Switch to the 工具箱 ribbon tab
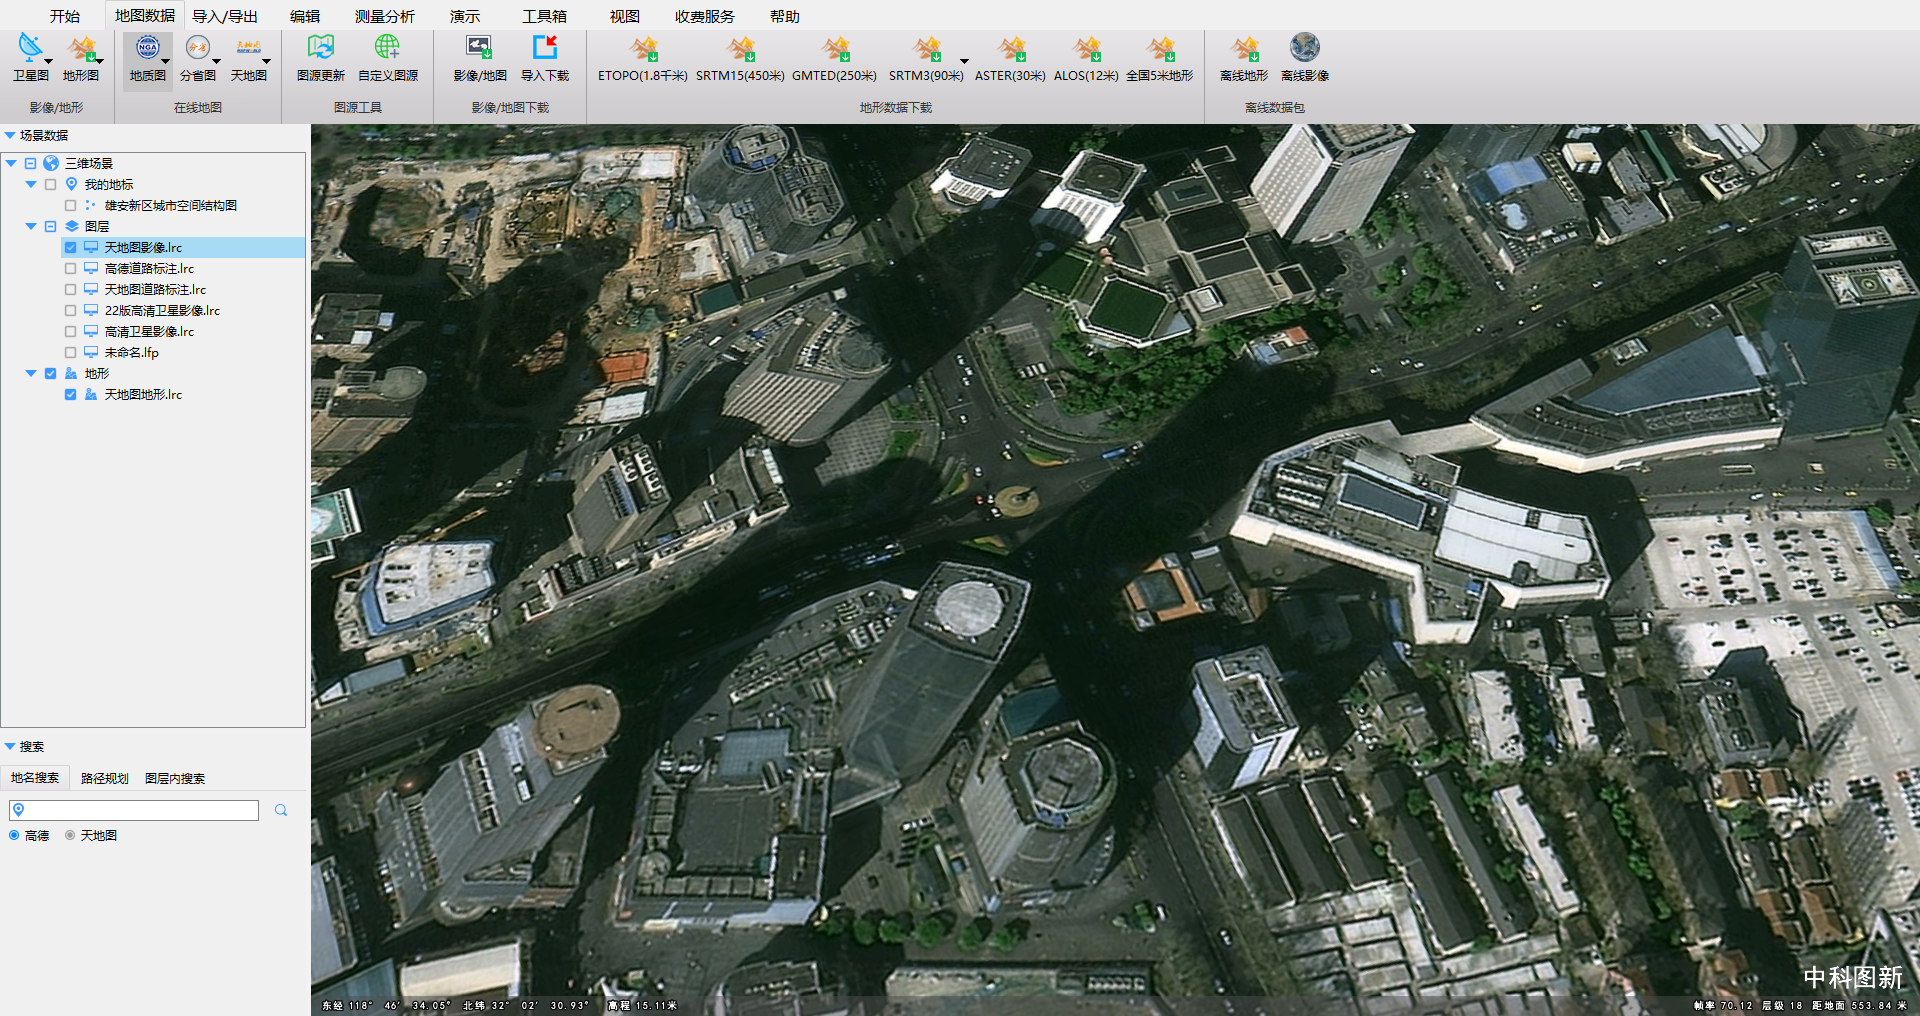1920x1016 pixels. click(544, 16)
